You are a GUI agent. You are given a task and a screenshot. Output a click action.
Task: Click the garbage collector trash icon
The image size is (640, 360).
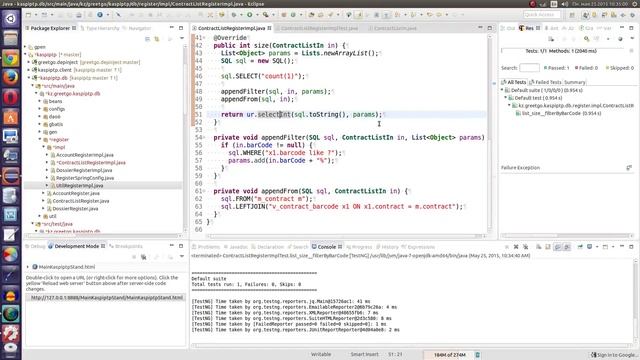(x=478, y=355)
